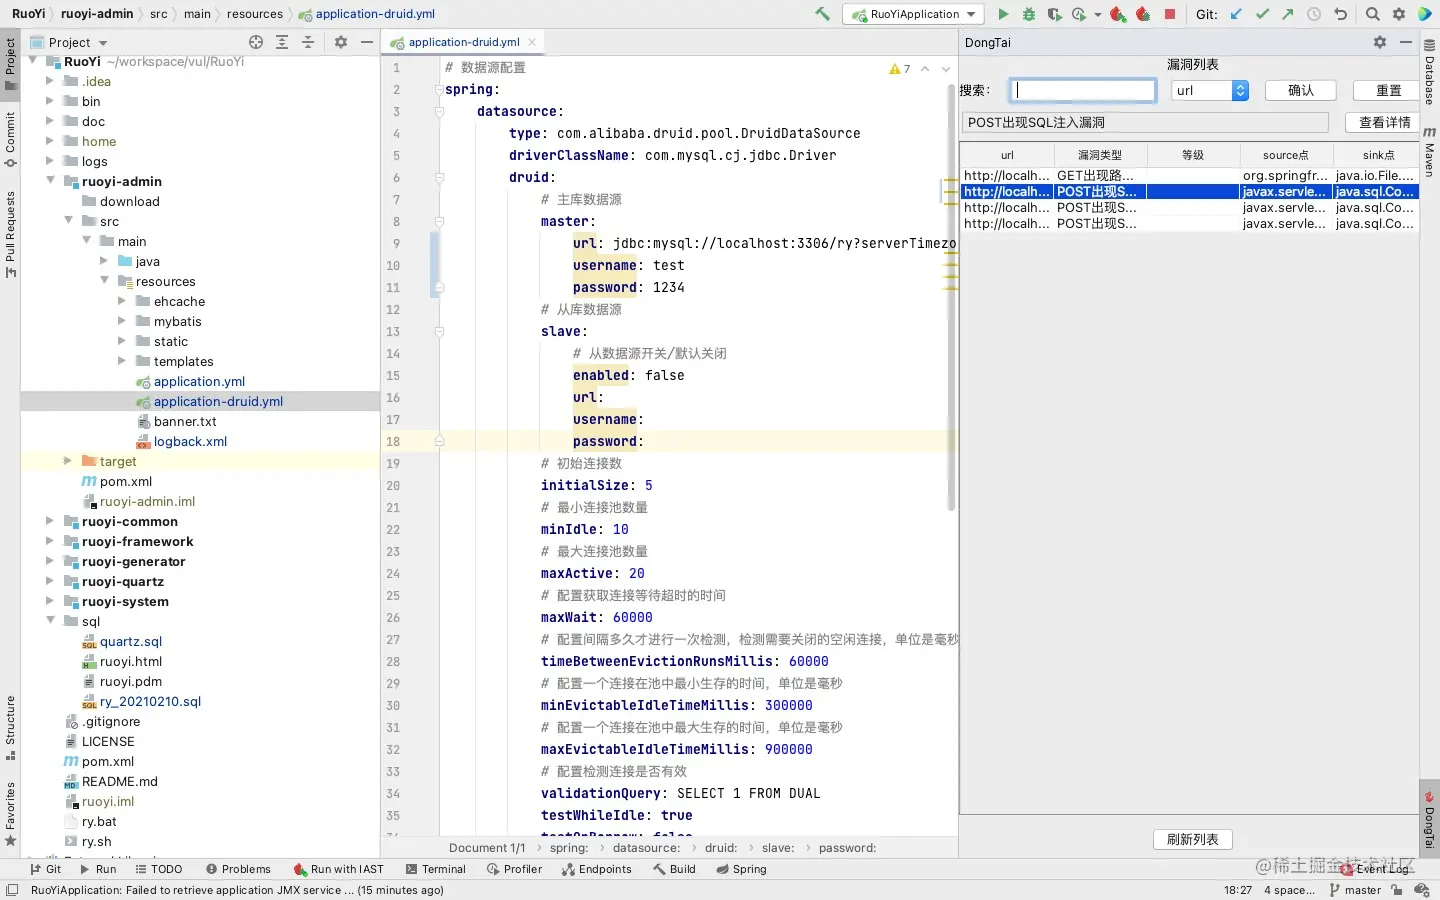Collapse the ruoyi-admin module folder
This screenshot has width=1440, height=900.
[50, 181]
